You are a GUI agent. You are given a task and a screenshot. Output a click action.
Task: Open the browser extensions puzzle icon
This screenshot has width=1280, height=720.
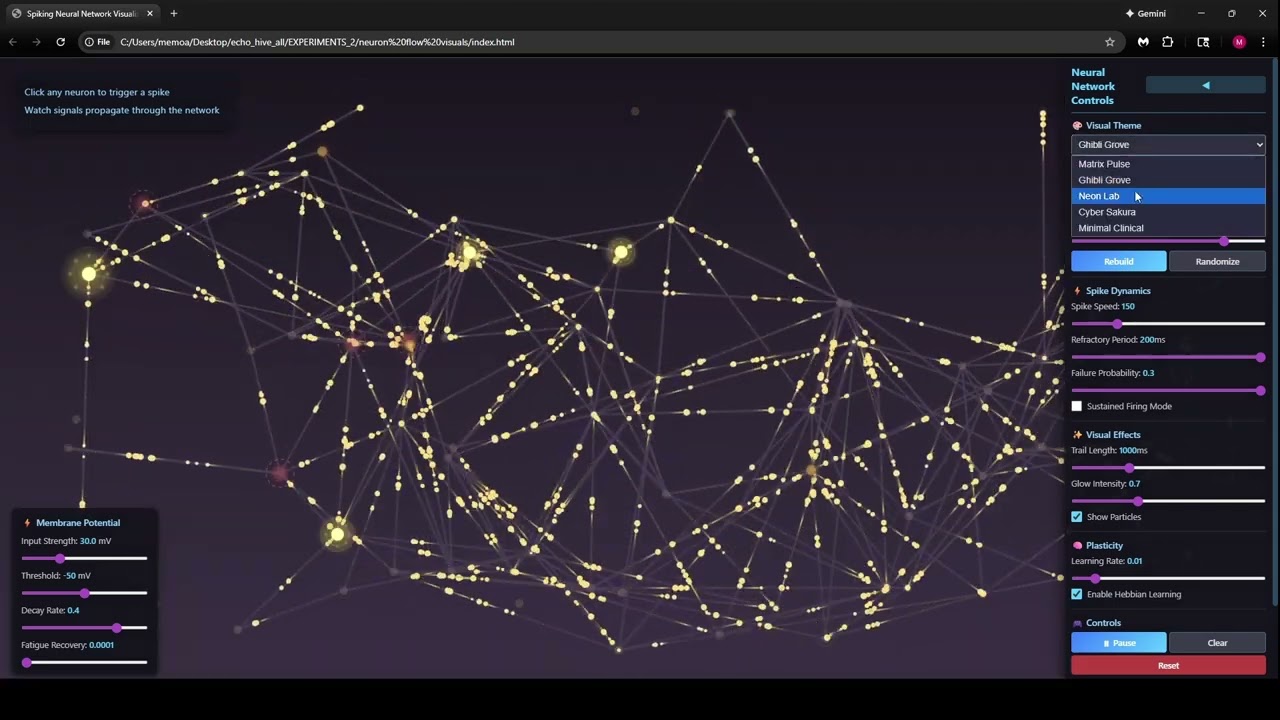(1168, 42)
